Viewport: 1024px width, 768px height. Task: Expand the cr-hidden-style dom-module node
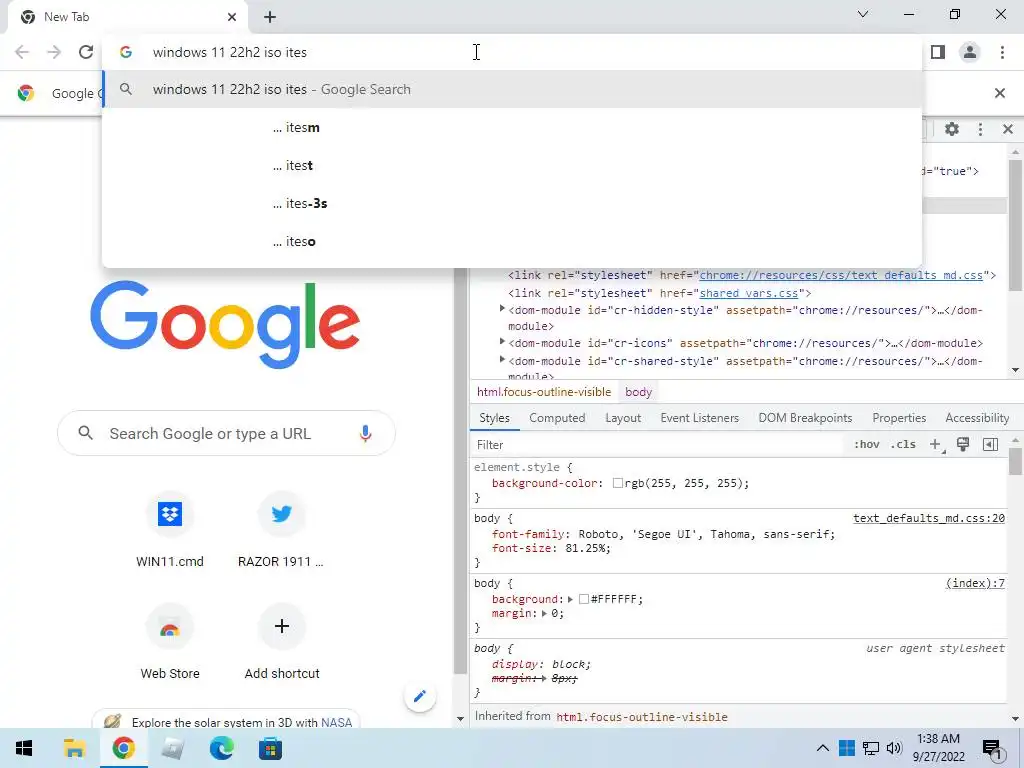[502, 308]
